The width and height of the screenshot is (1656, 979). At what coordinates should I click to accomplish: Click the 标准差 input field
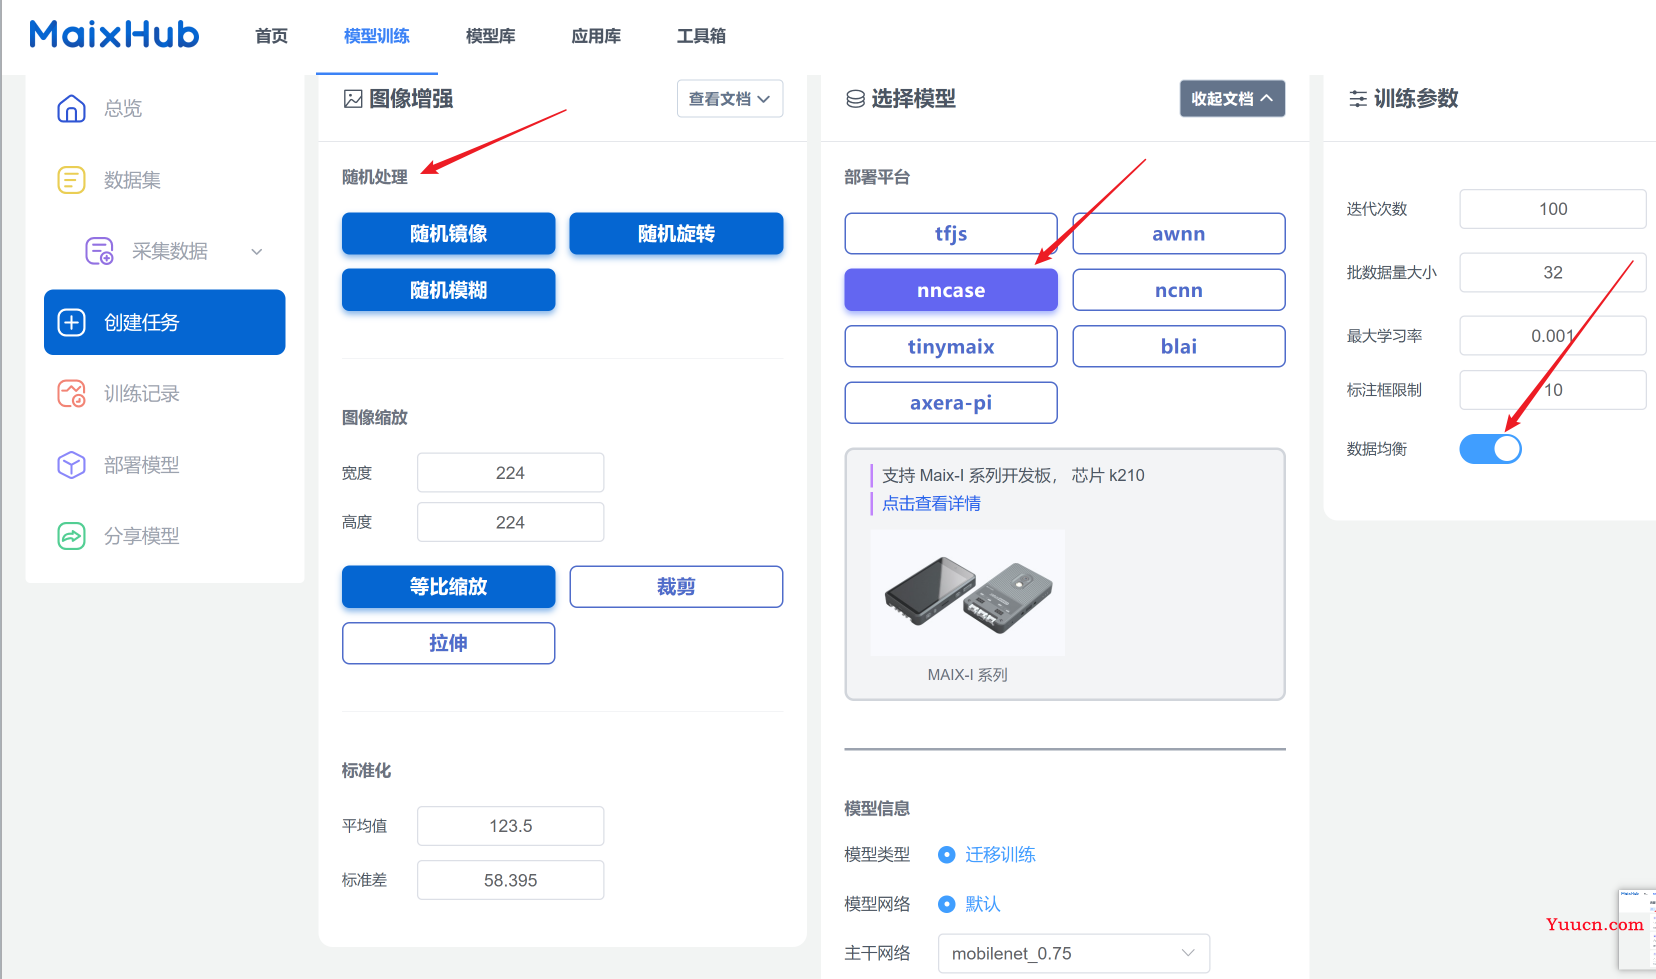click(x=510, y=880)
